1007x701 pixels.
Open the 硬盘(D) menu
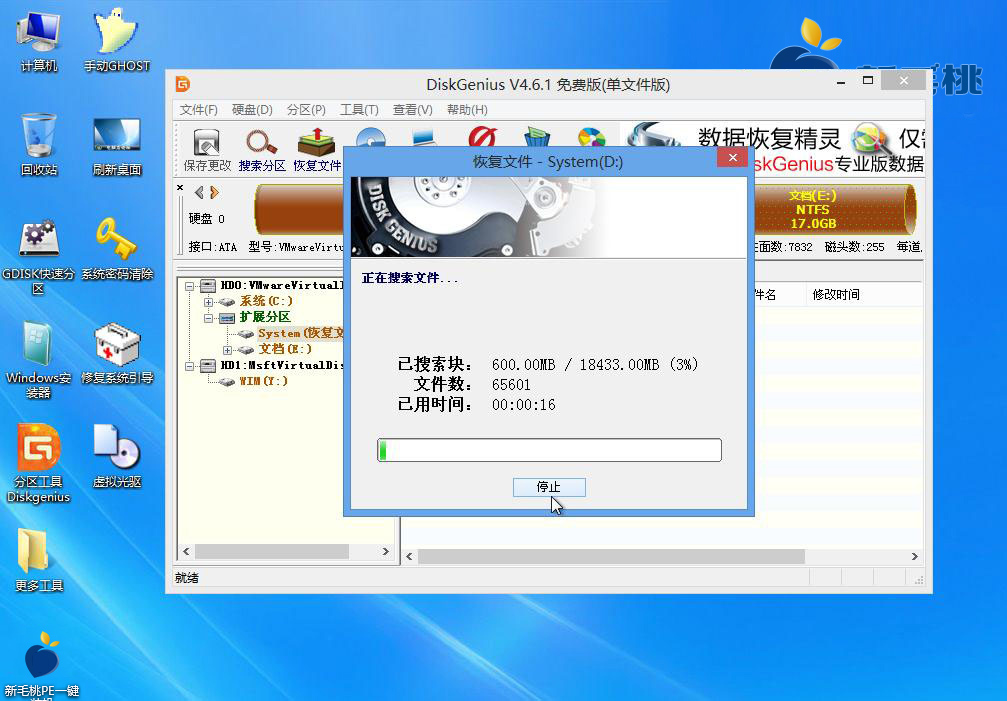pos(252,110)
